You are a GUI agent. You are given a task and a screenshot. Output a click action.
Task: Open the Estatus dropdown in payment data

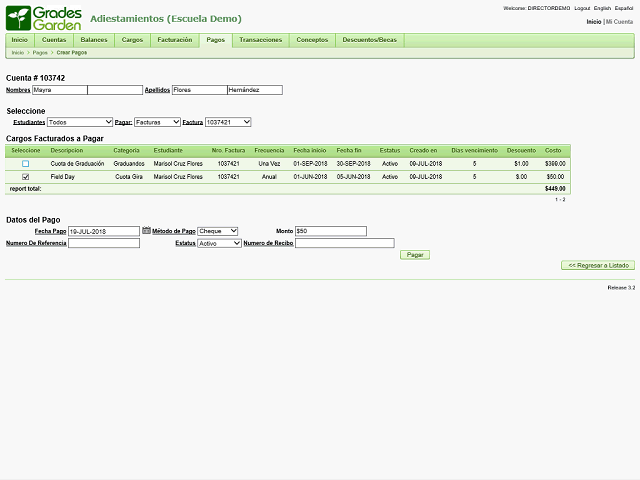point(219,243)
